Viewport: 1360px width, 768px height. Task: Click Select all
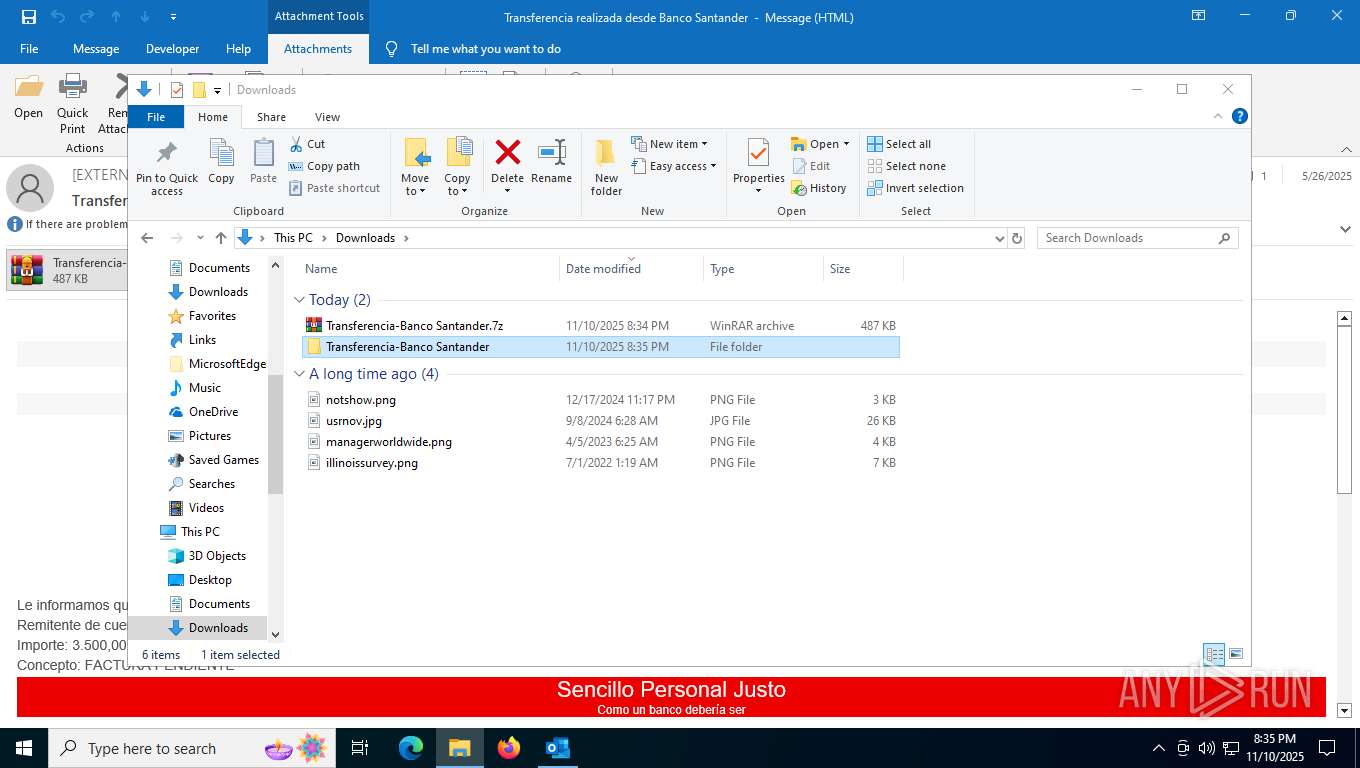click(899, 144)
